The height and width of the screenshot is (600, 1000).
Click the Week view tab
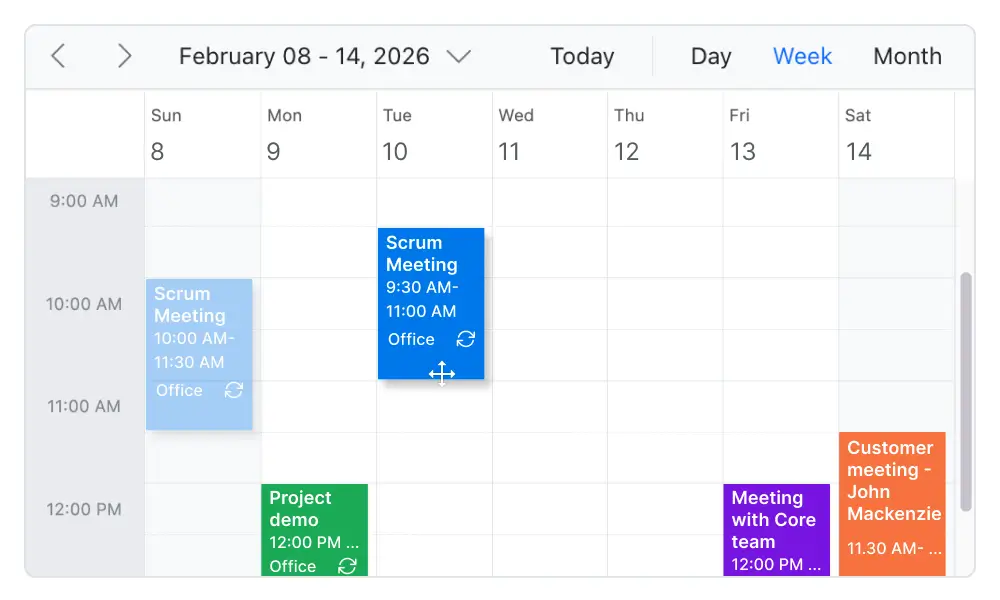pyautogui.click(x=802, y=57)
